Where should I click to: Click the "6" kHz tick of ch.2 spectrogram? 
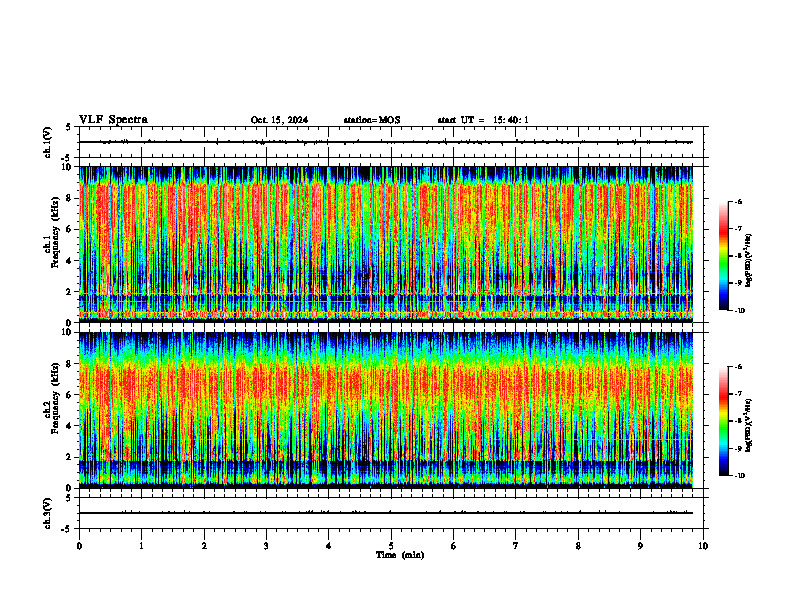pyautogui.click(x=70, y=395)
